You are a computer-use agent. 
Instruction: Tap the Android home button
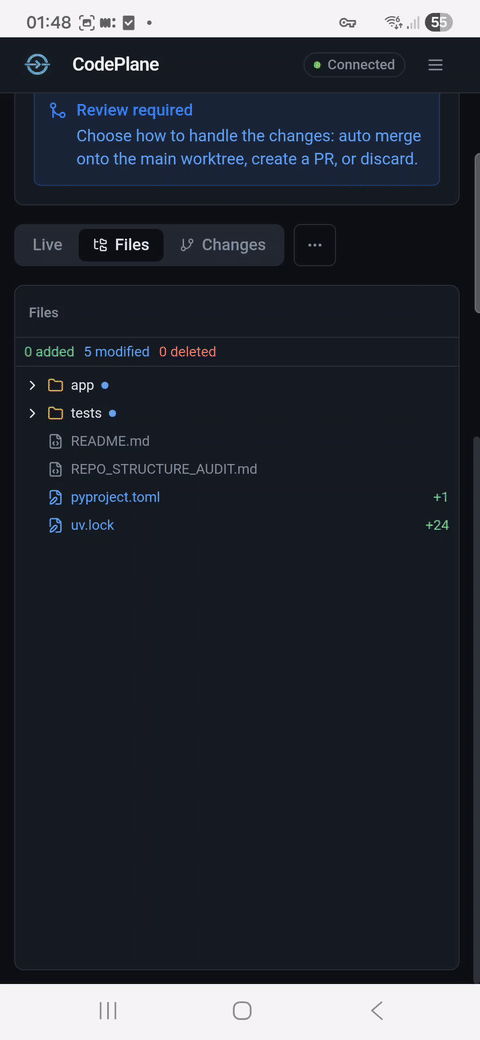coord(242,1011)
